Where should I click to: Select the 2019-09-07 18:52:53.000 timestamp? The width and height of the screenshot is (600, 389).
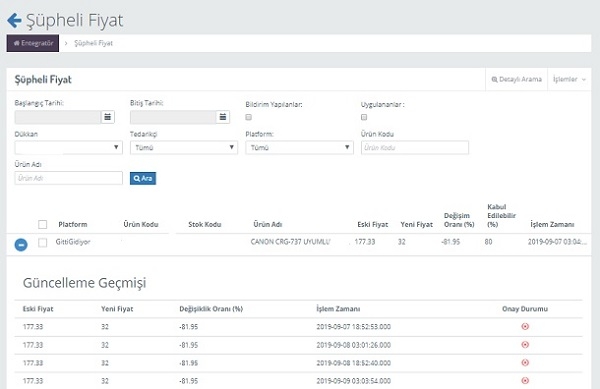(354, 327)
